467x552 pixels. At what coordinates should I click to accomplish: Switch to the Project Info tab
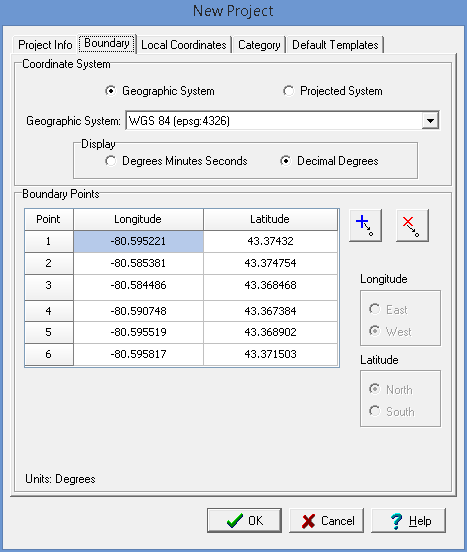click(45, 45)
